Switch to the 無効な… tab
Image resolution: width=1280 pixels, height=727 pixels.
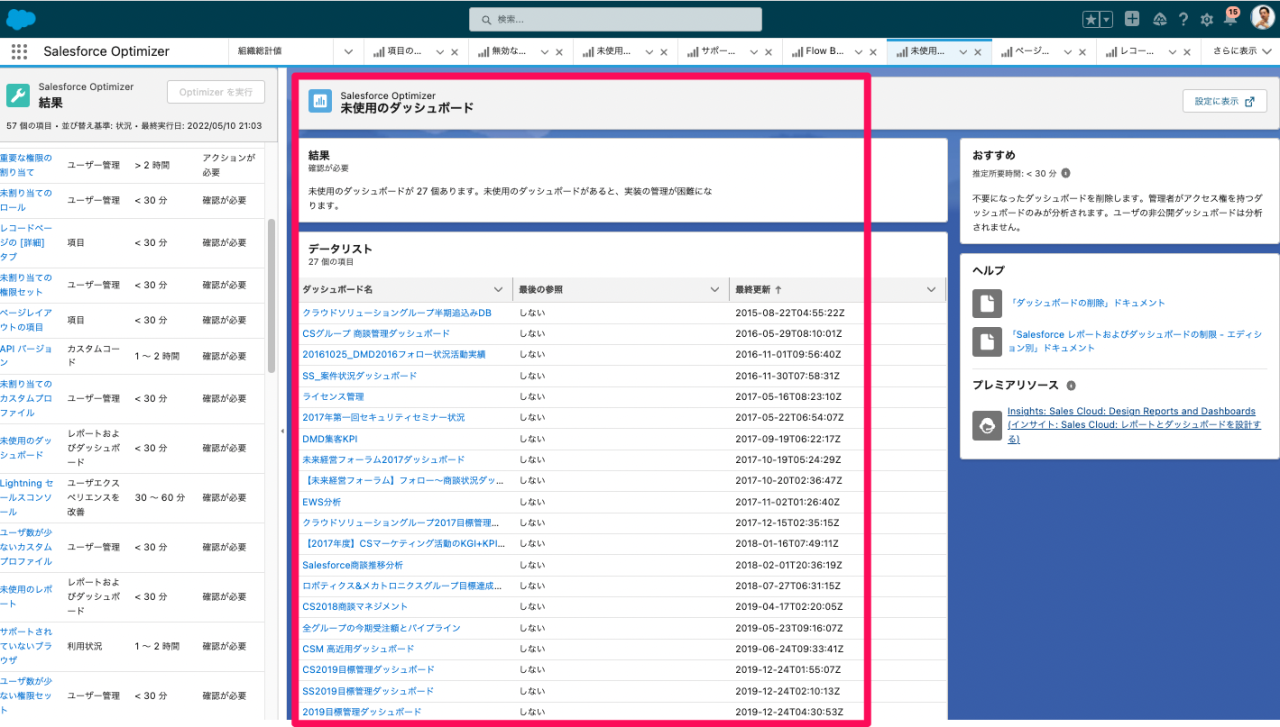(x=504, y=52)
